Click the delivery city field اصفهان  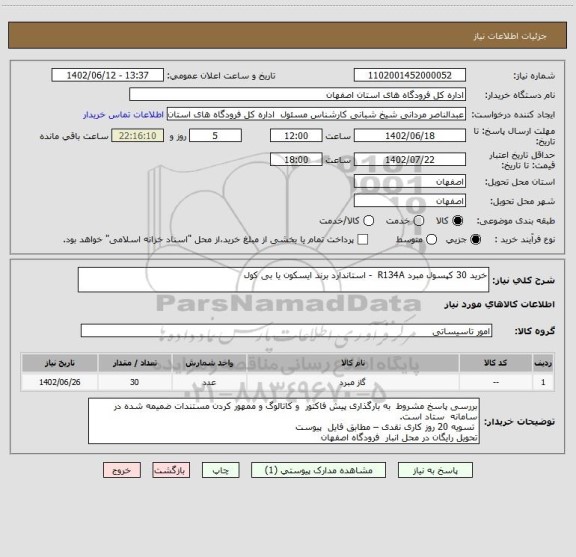click(x=410, y=201)
